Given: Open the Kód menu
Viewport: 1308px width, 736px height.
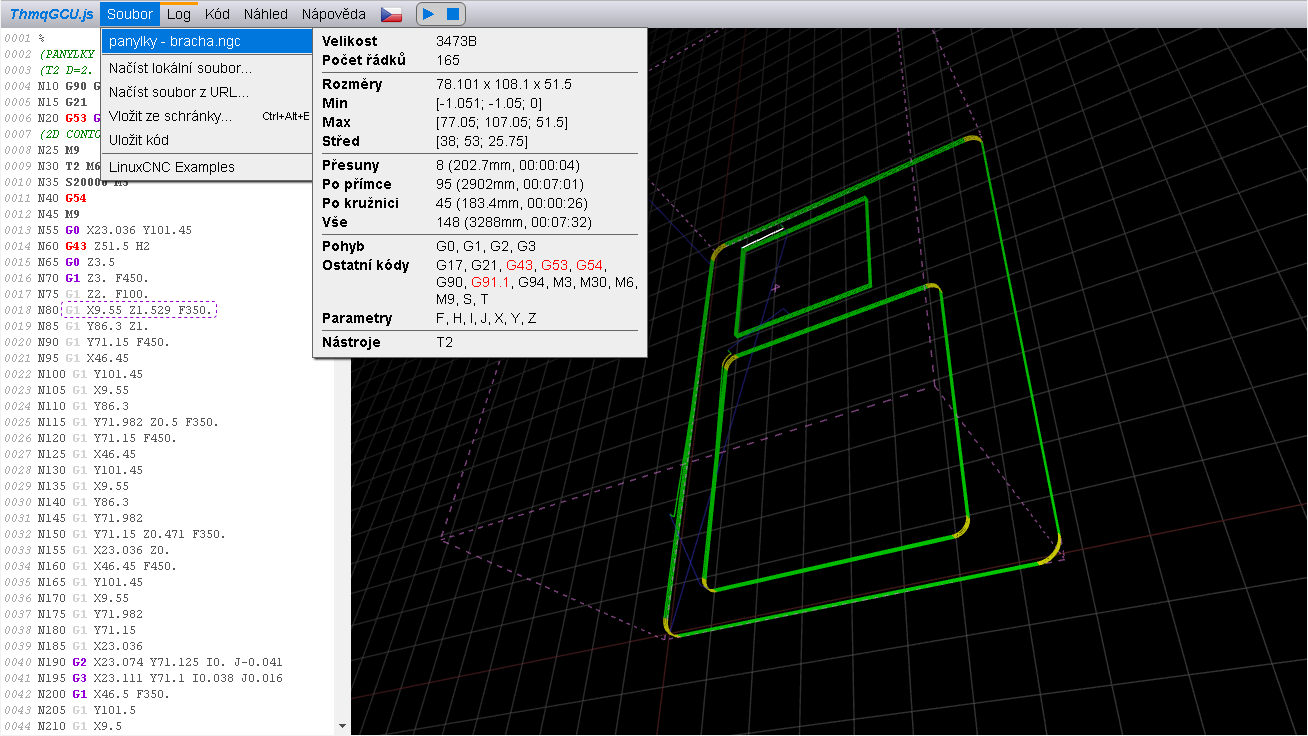Looking at the screenshot, I should click(217, 14).
